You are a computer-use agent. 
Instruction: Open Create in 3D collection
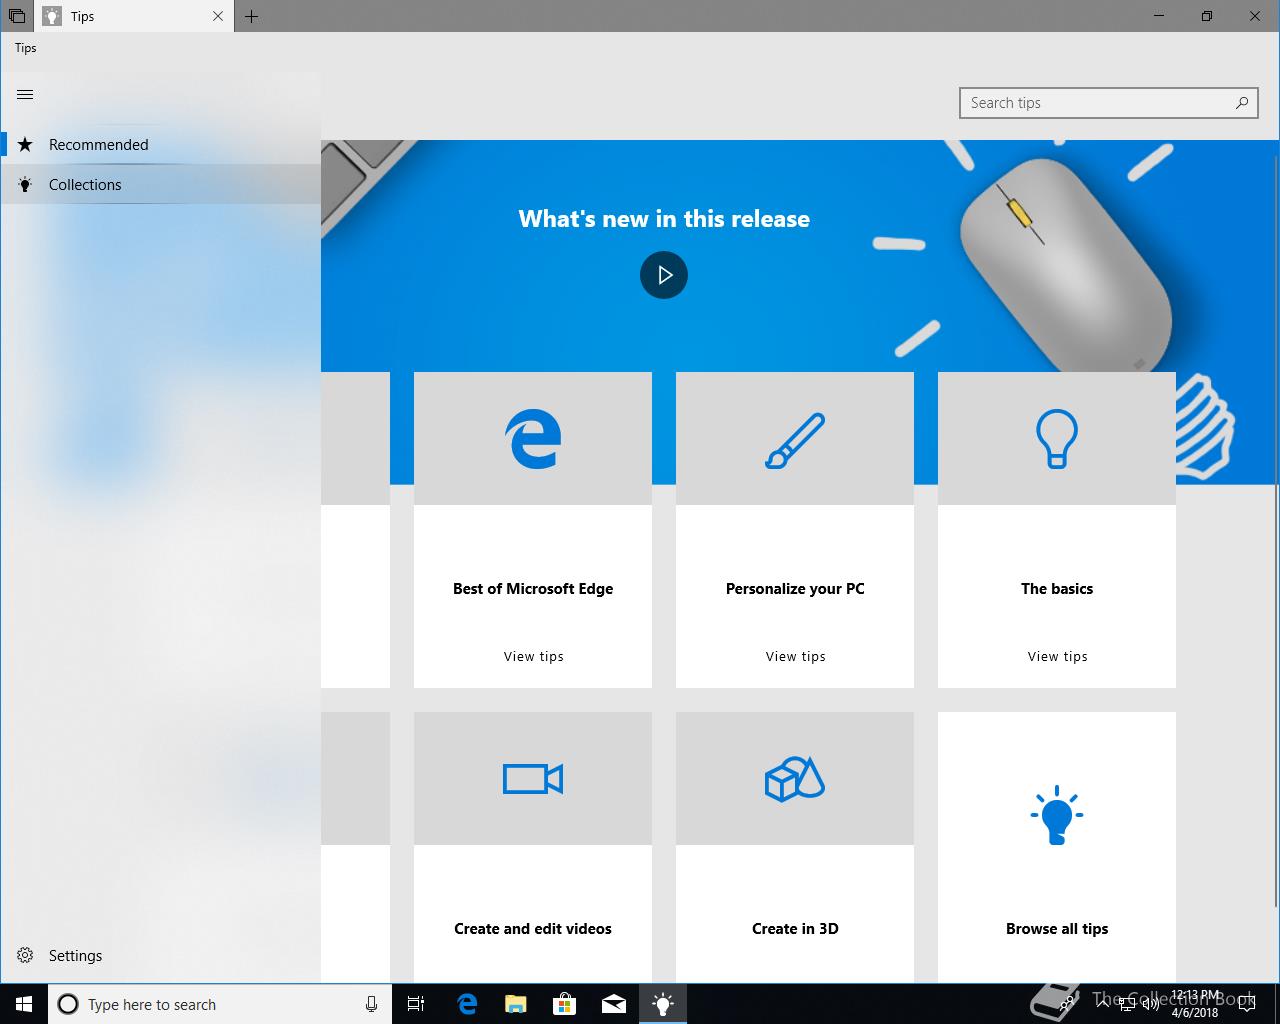tap(795, 928)
